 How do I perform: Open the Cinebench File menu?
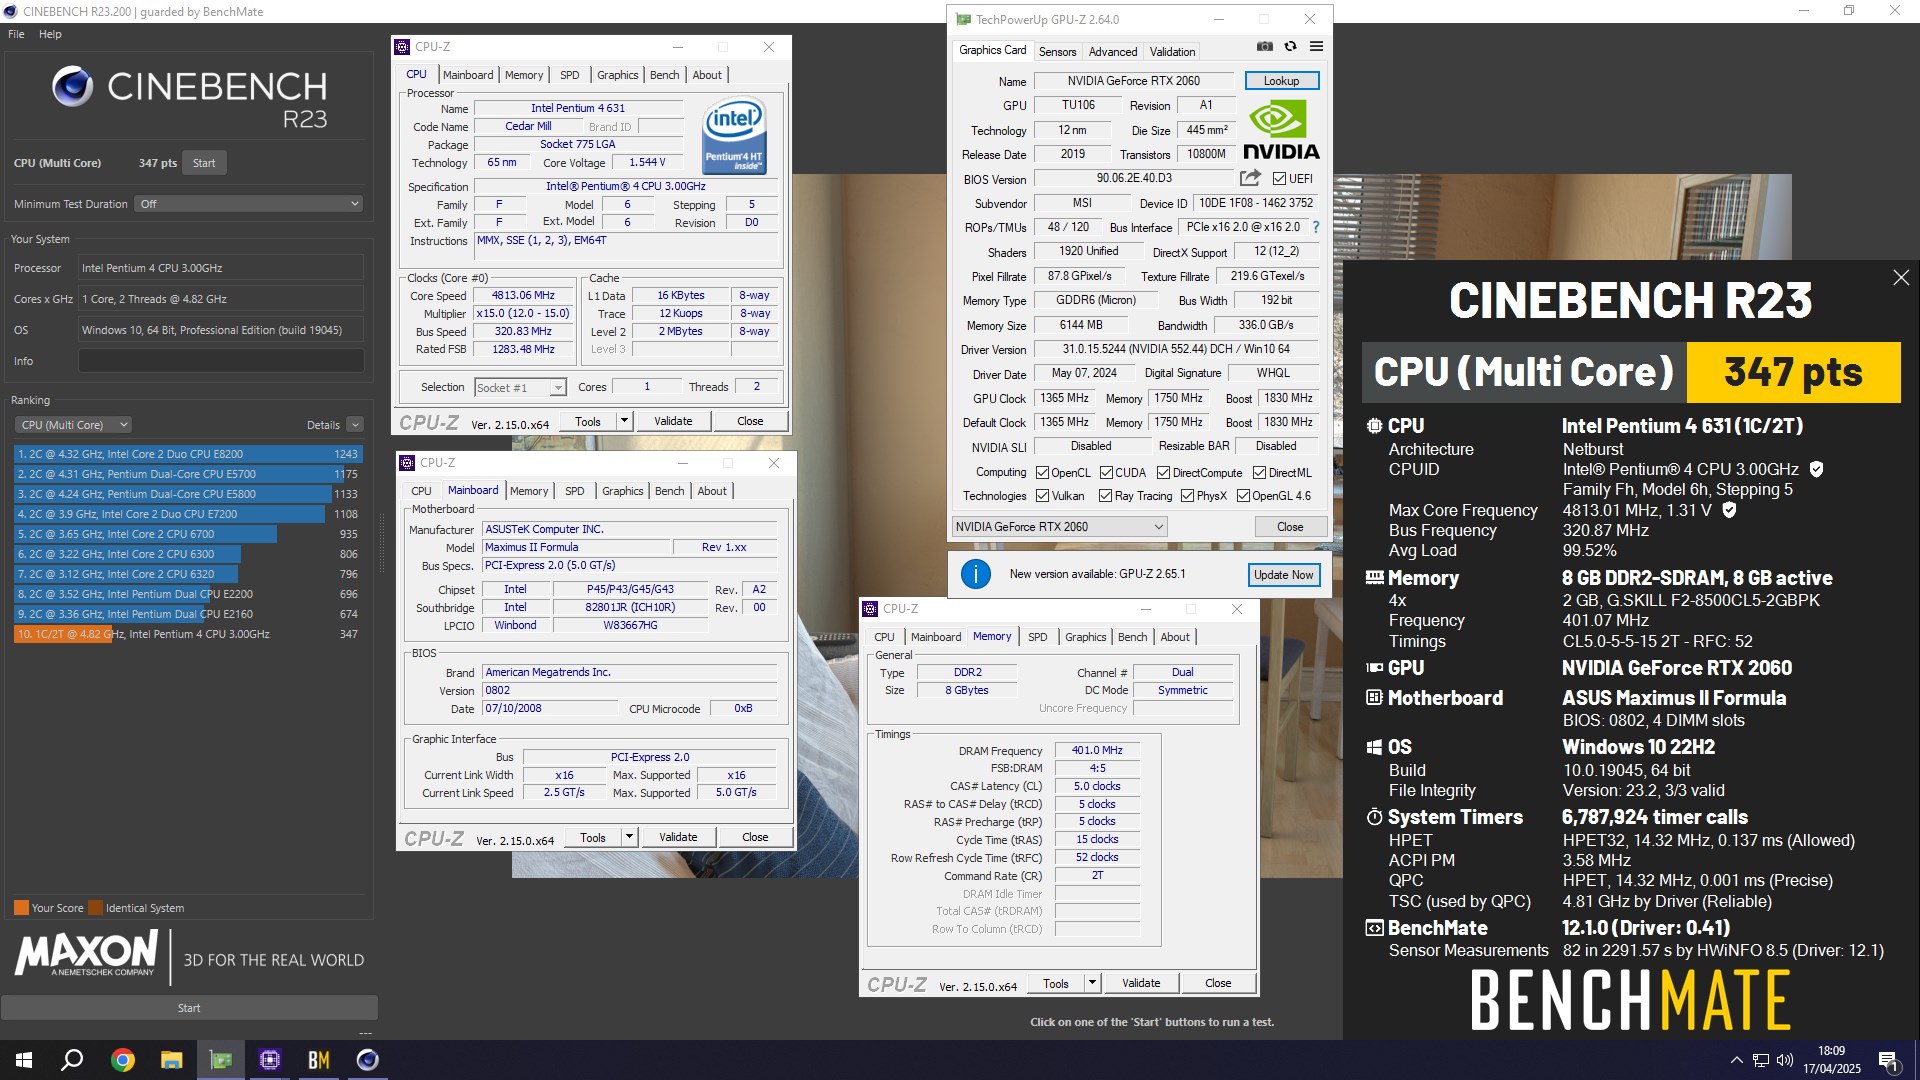(x=16, y=34)
